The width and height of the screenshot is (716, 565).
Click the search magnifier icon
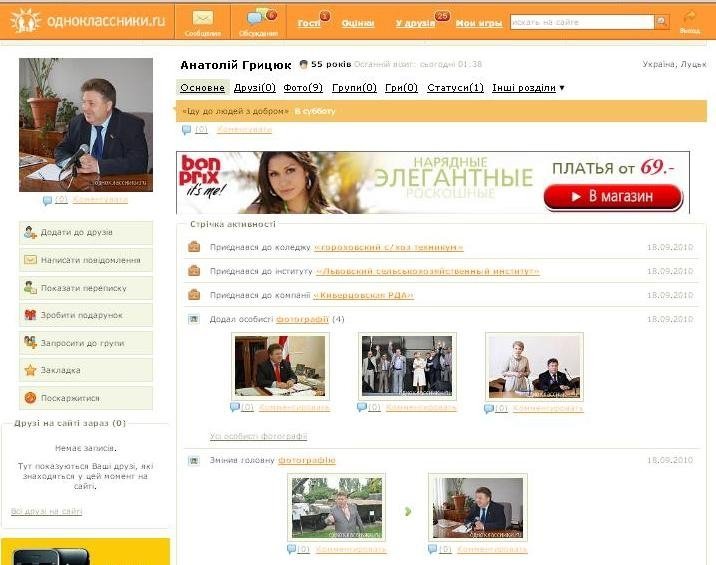pos(661,22)
